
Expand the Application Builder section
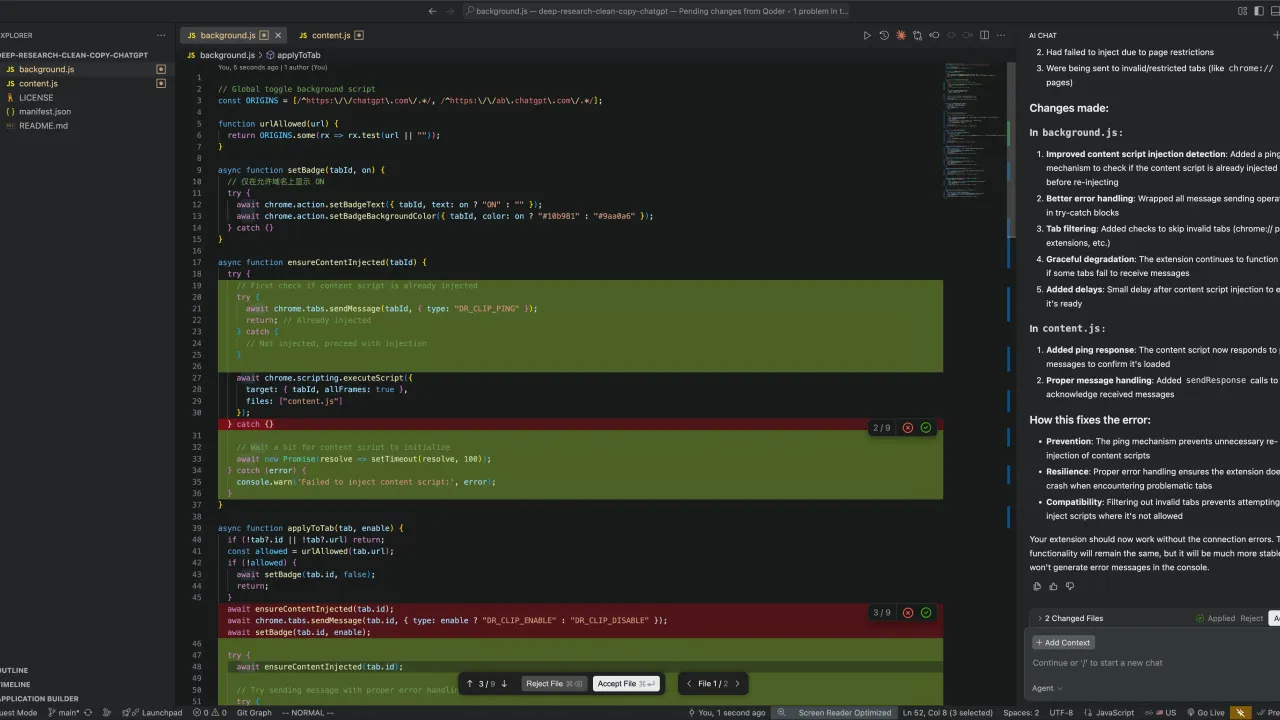39,699
